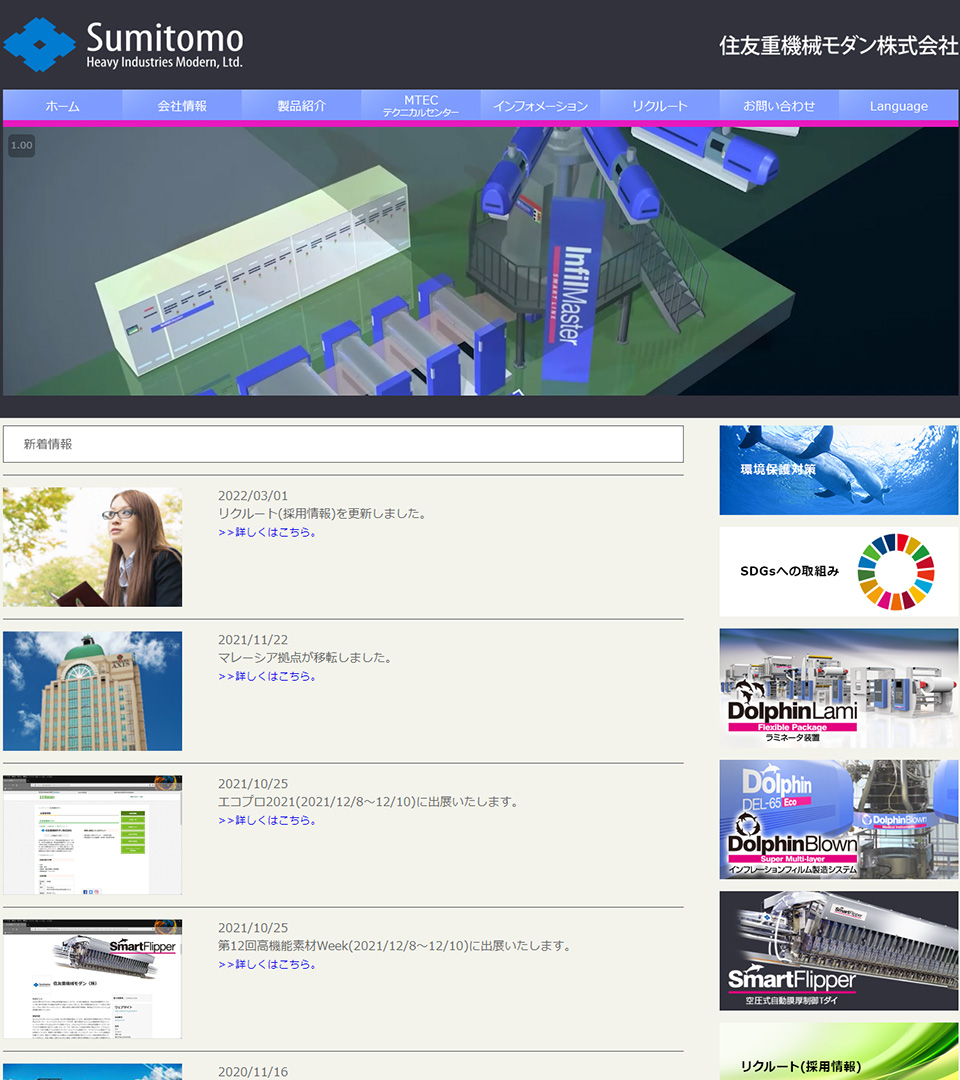Open the インフォメーション menu item
The height and width of the screenshot is (1080, 960).
[x=541, y=106]
